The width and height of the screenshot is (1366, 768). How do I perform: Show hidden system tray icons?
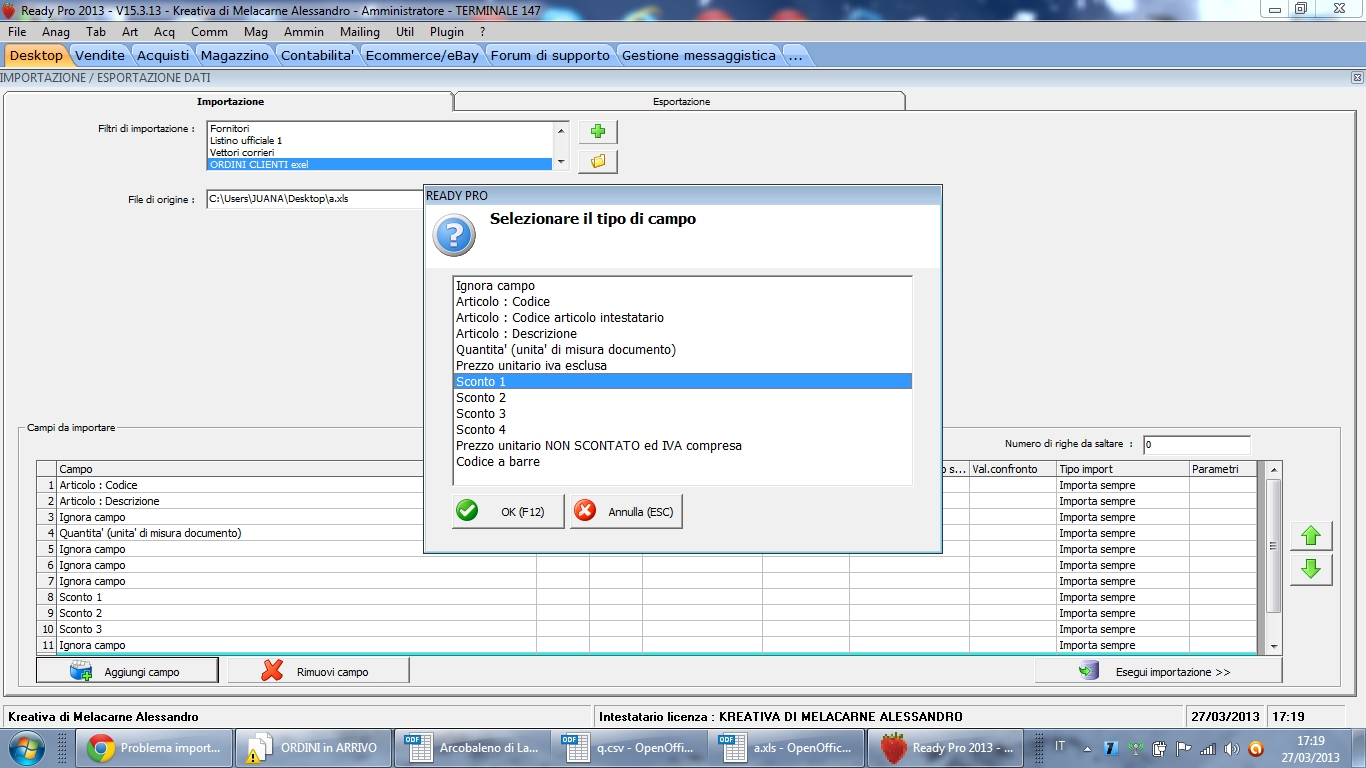(1087, 748)
